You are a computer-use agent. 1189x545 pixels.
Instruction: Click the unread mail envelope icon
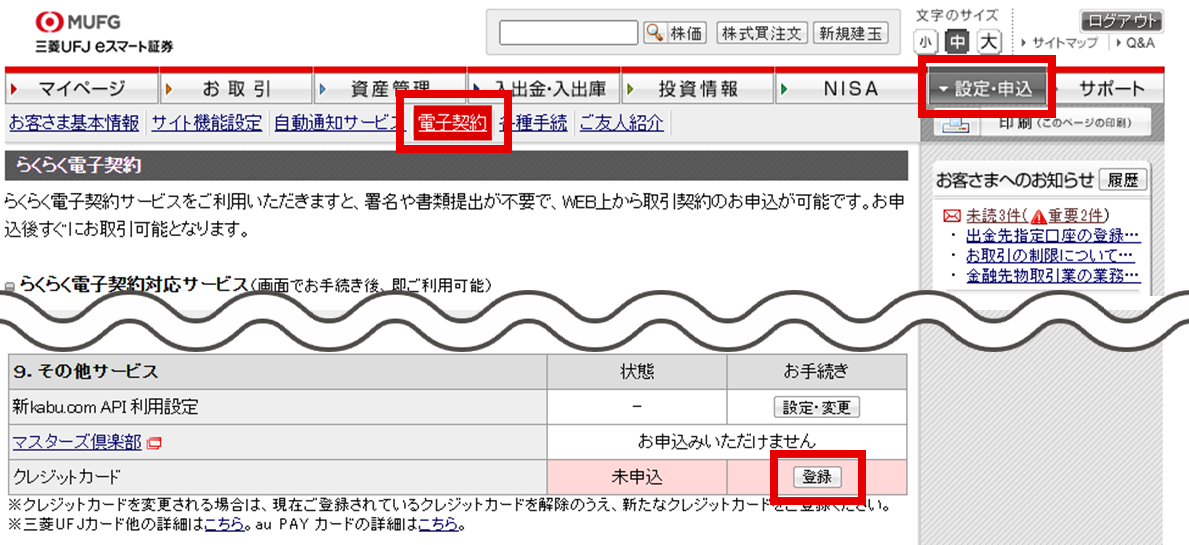(x=952, y=215)
